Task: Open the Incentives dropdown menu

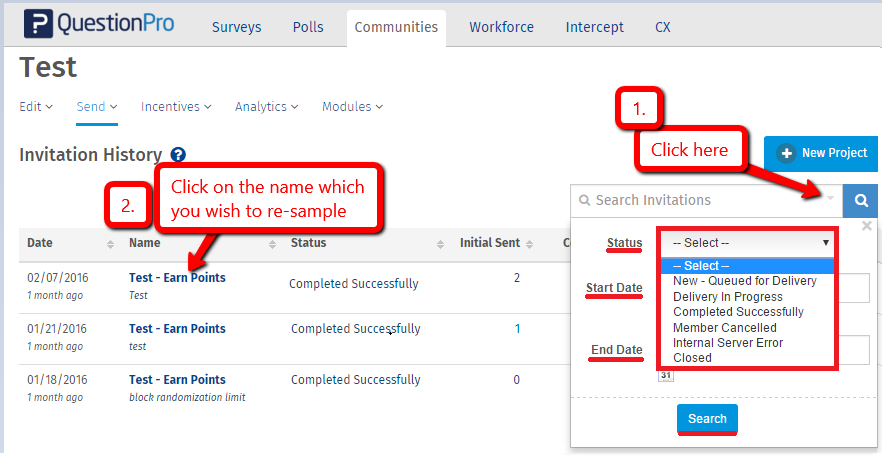Action: 176,107
